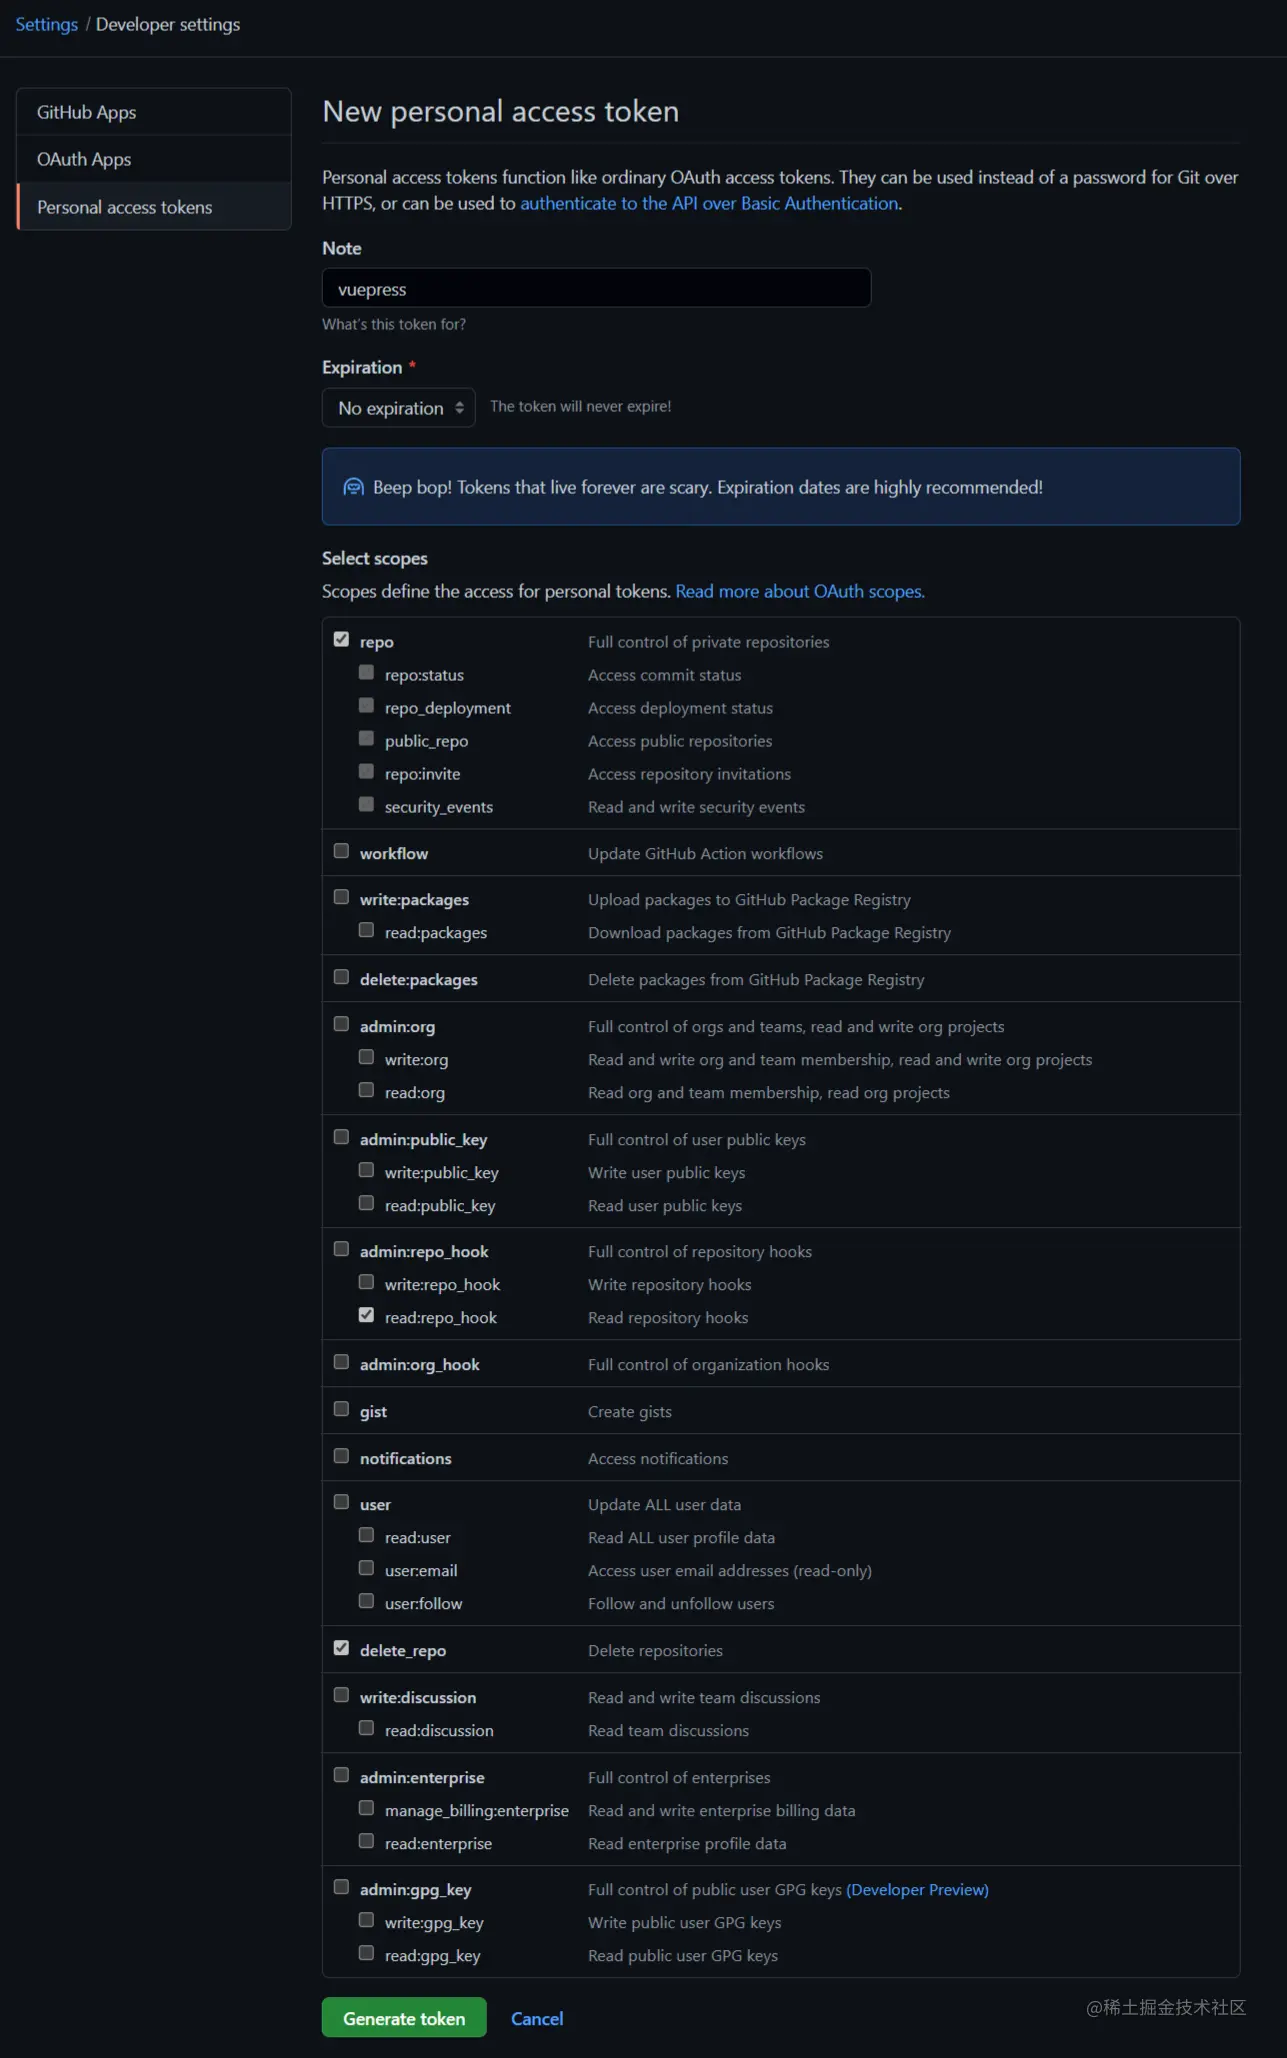
Task: Open Read more about OAuth scopes link
Action: point(800,591)
